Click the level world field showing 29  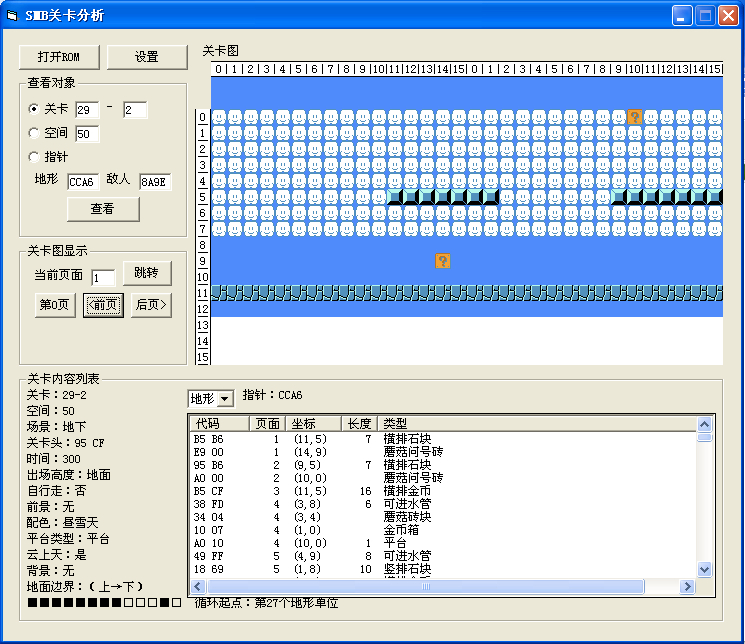click(x=87, y=110)
